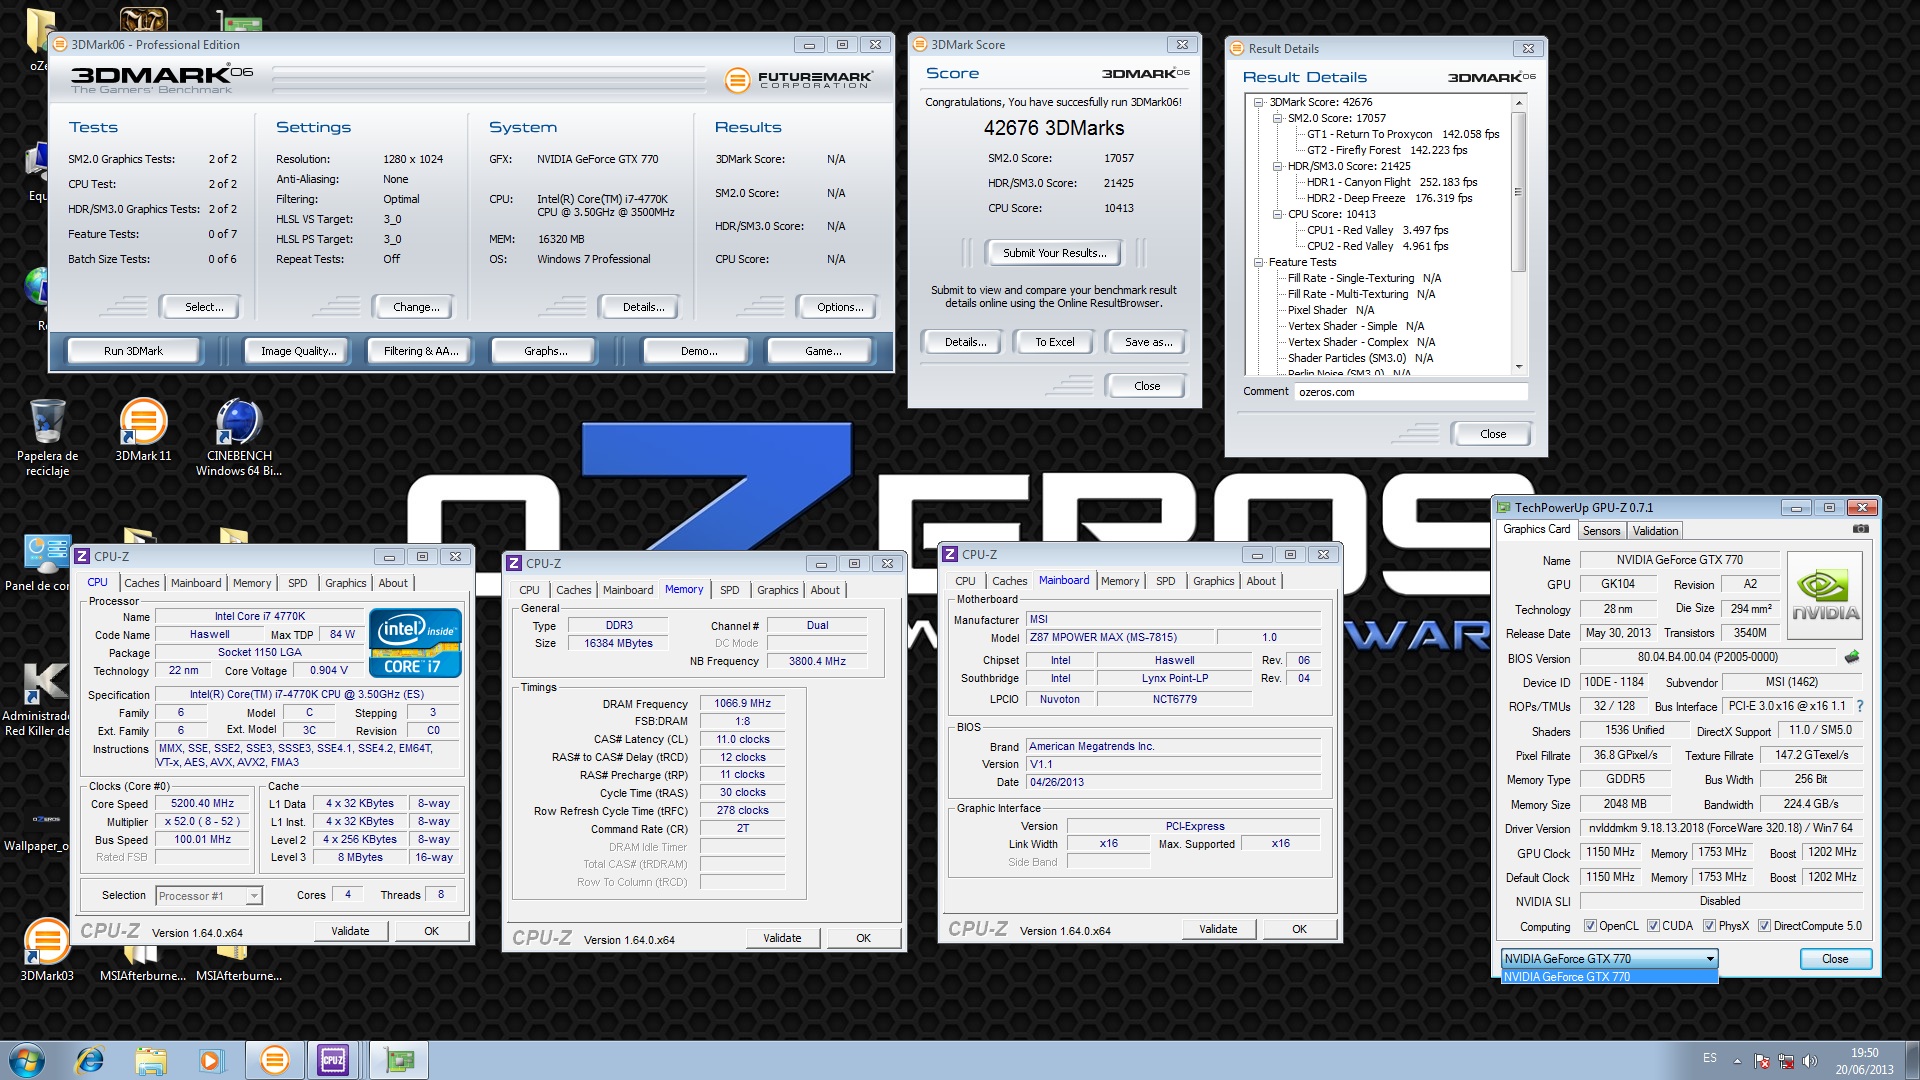Click the Comment field containing ozeros.com
1920x1080 pixels.
pyautogui.click(x=1410, y=392)
